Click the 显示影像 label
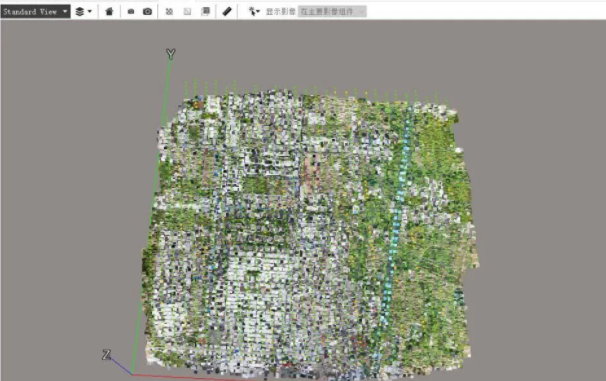Image resolution: width=606 pixels, height=381 pixels. (281, 12)
